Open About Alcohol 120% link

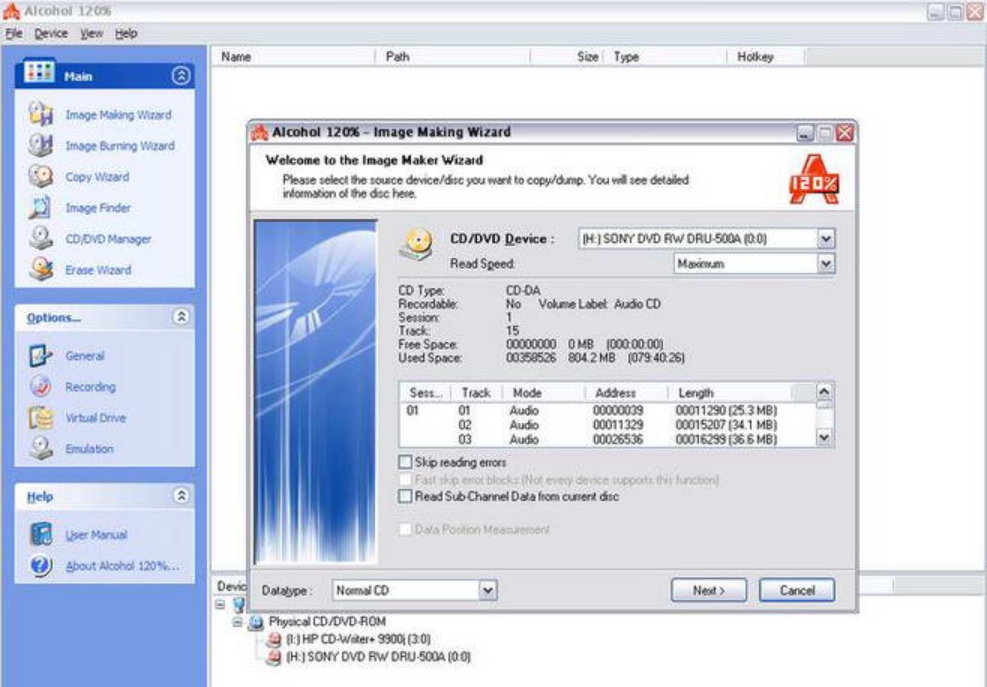pos(123,565)
